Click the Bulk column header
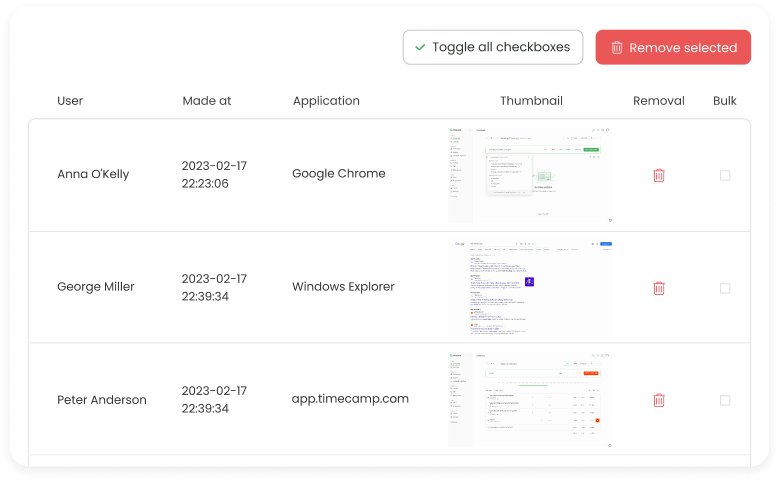Viewport: 779px width, 481px height. coord(725,101)
